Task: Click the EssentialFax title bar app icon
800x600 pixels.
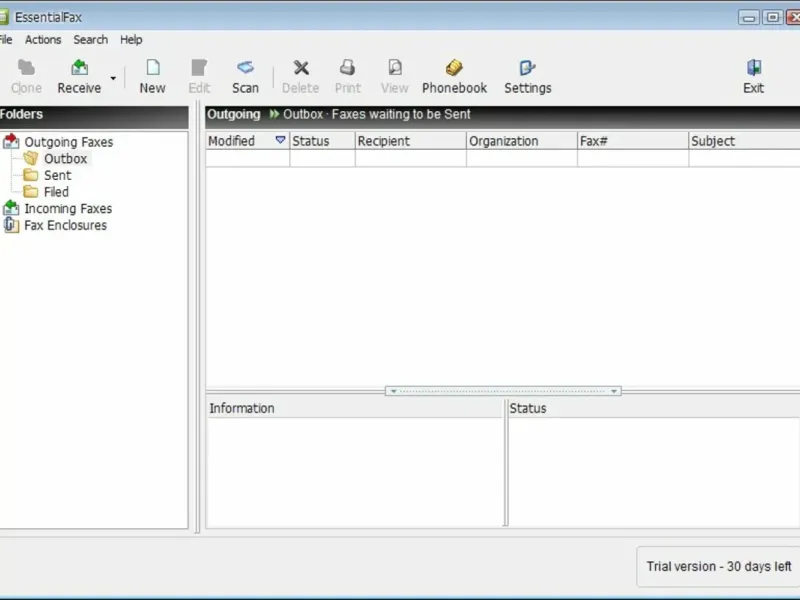Action: pyautogui.click(x=4, y=17)
